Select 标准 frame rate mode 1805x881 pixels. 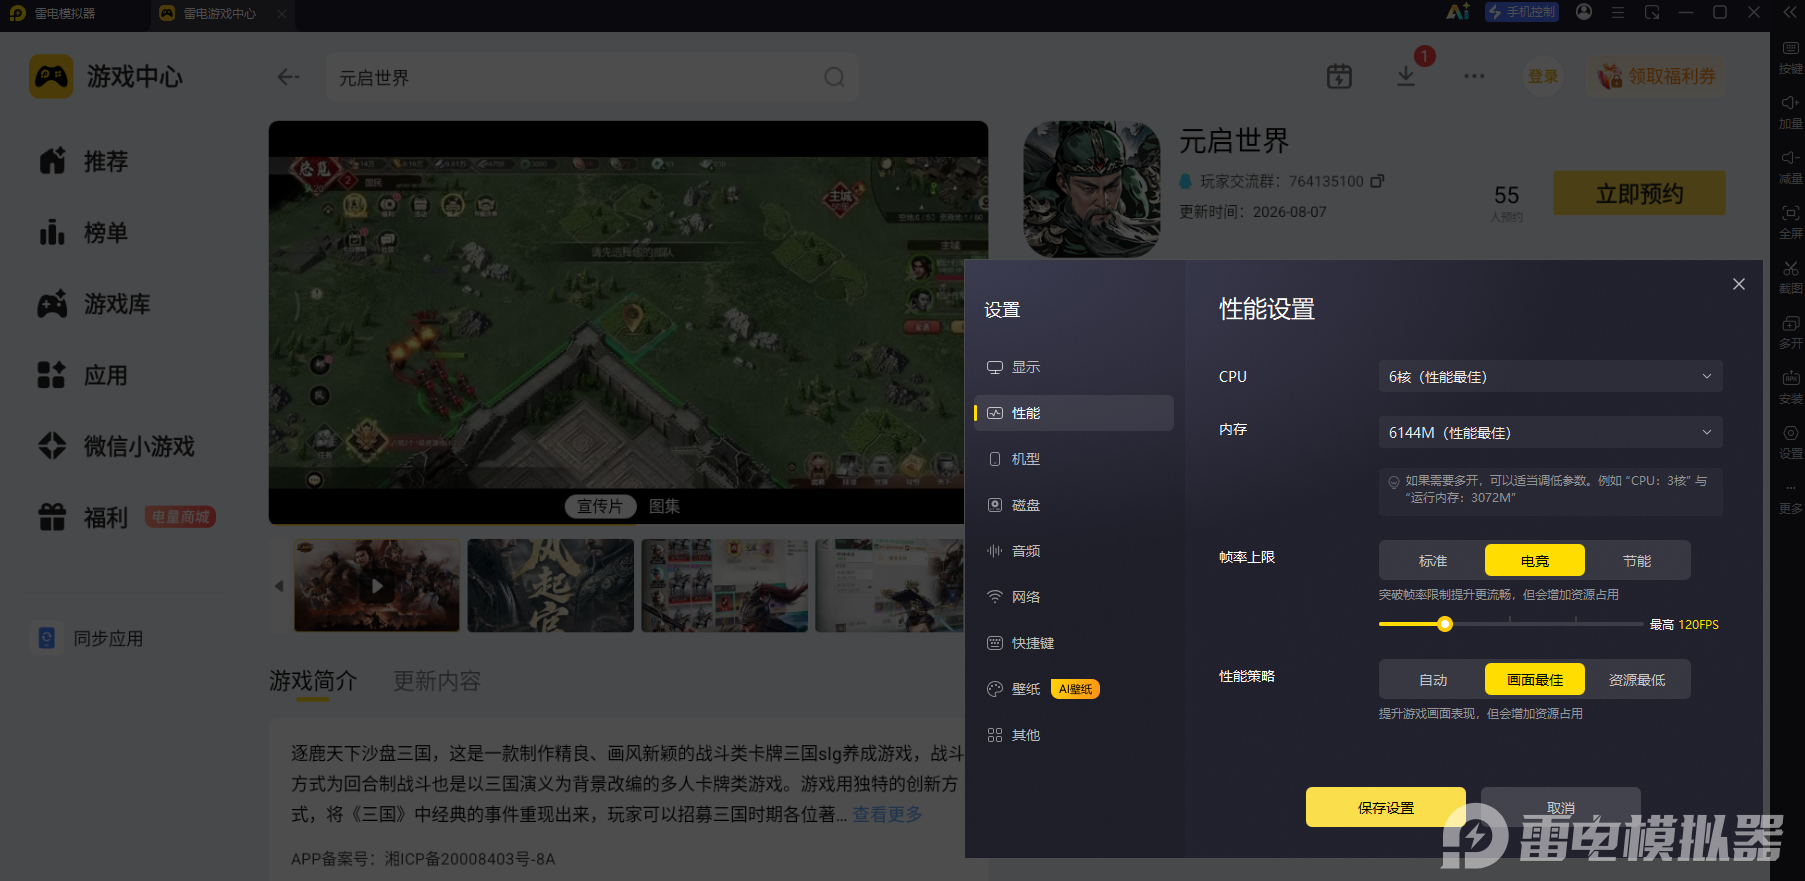point(1433,561)
